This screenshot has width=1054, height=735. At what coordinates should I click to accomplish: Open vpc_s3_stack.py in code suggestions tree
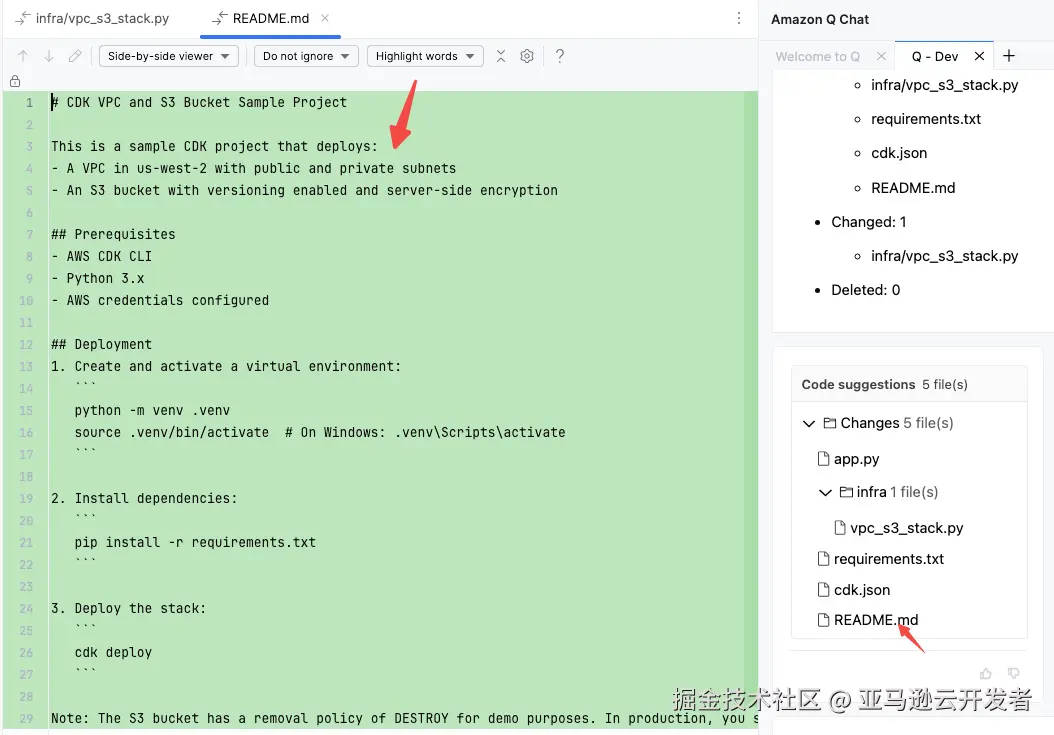pos(906,528)
